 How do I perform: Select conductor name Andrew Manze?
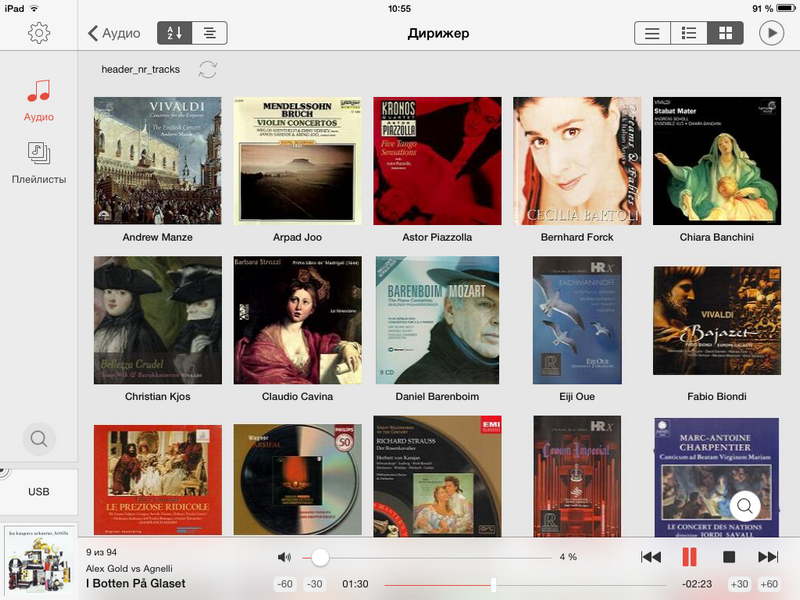(158, 237)
